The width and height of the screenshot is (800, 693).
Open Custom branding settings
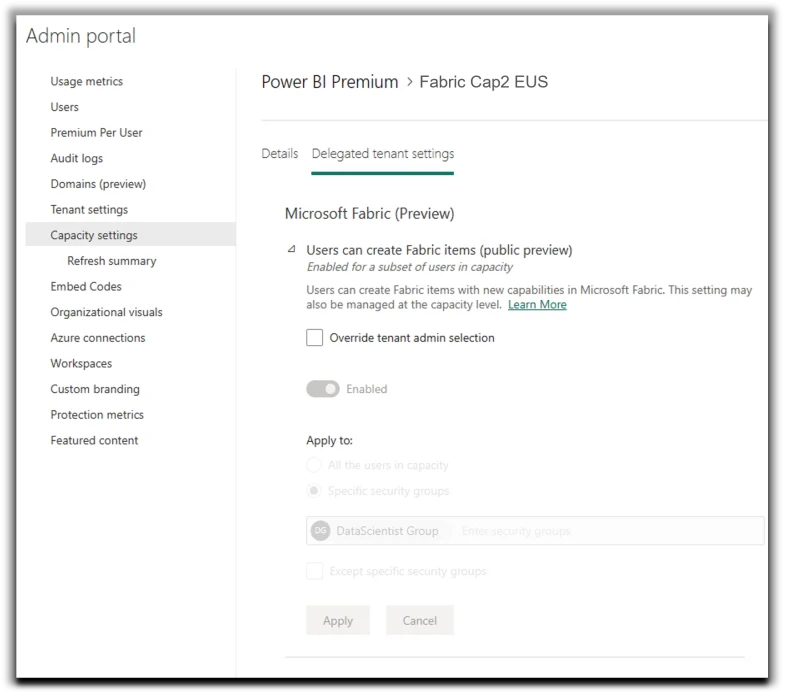[x=95, y=389]
